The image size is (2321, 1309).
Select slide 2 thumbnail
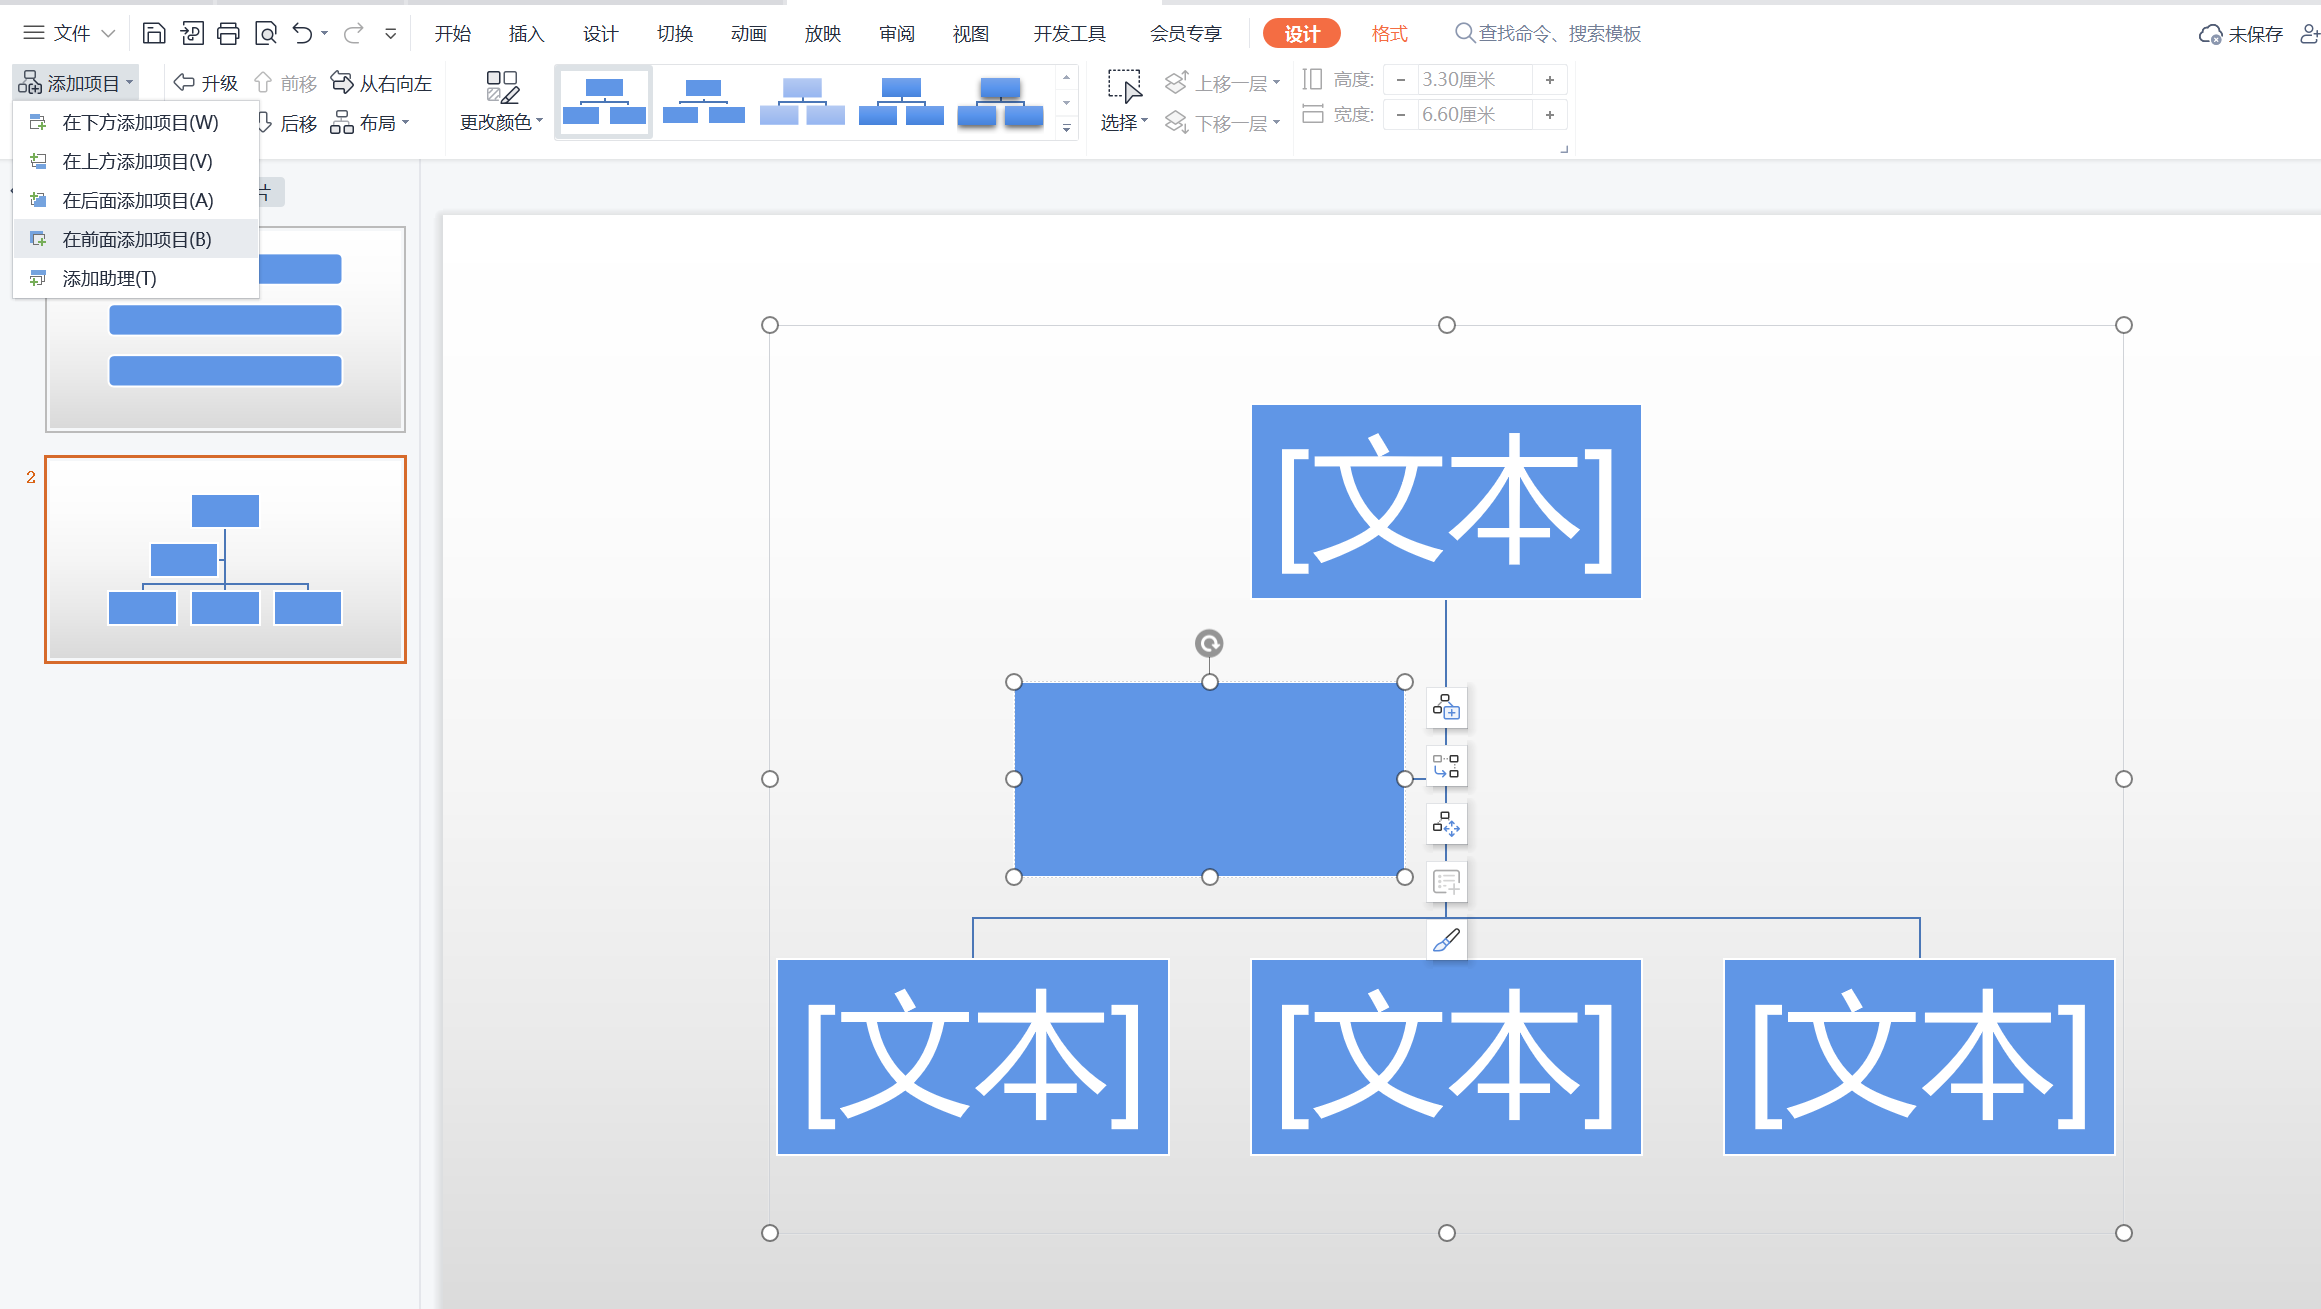(225, 559)
